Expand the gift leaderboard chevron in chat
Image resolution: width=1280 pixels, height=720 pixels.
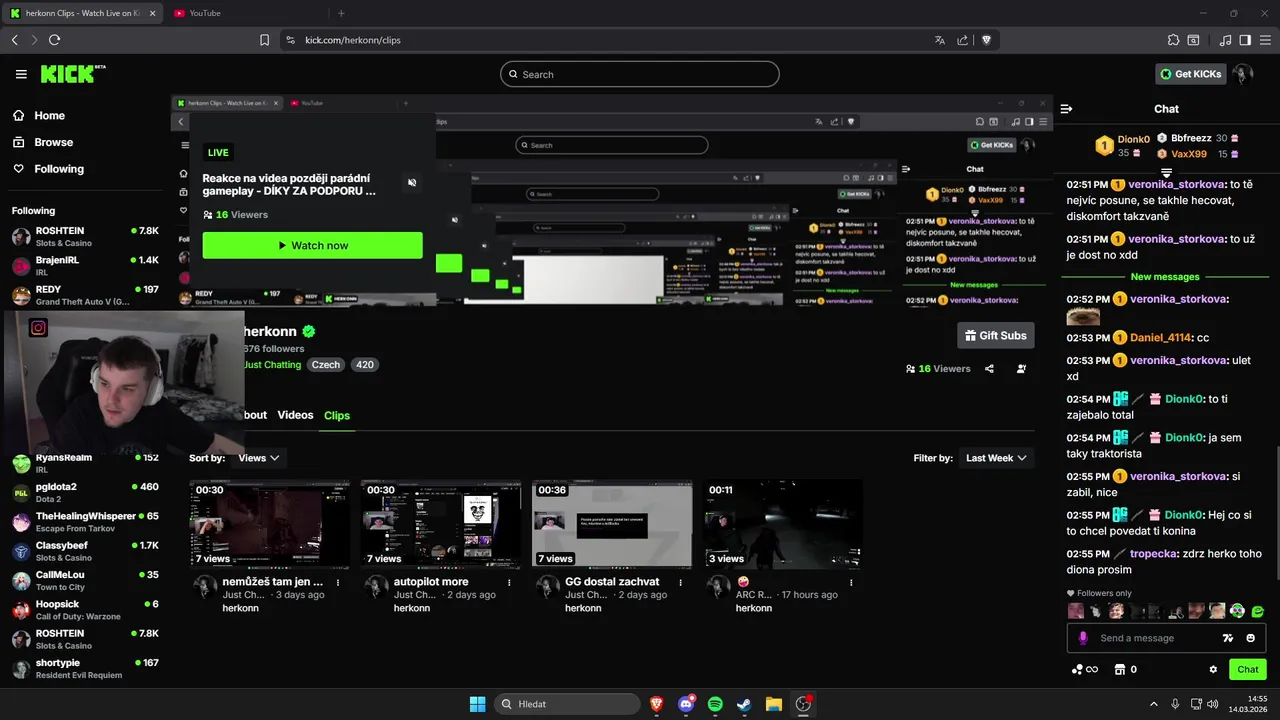[1166, 174]
